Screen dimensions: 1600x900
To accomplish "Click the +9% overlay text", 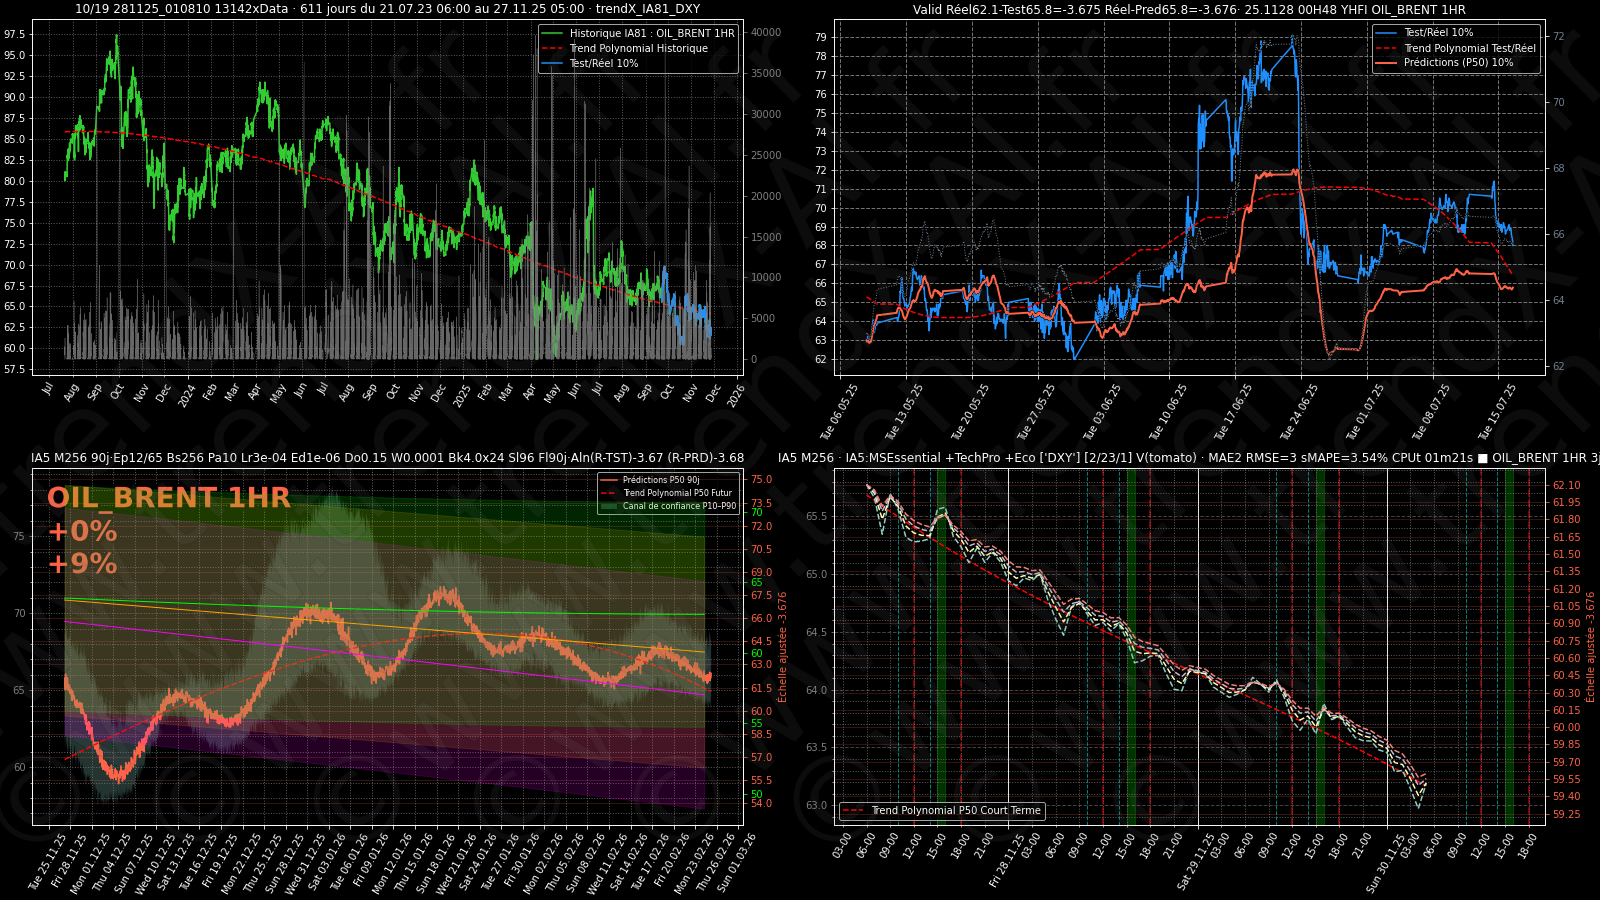I will 82,564.
